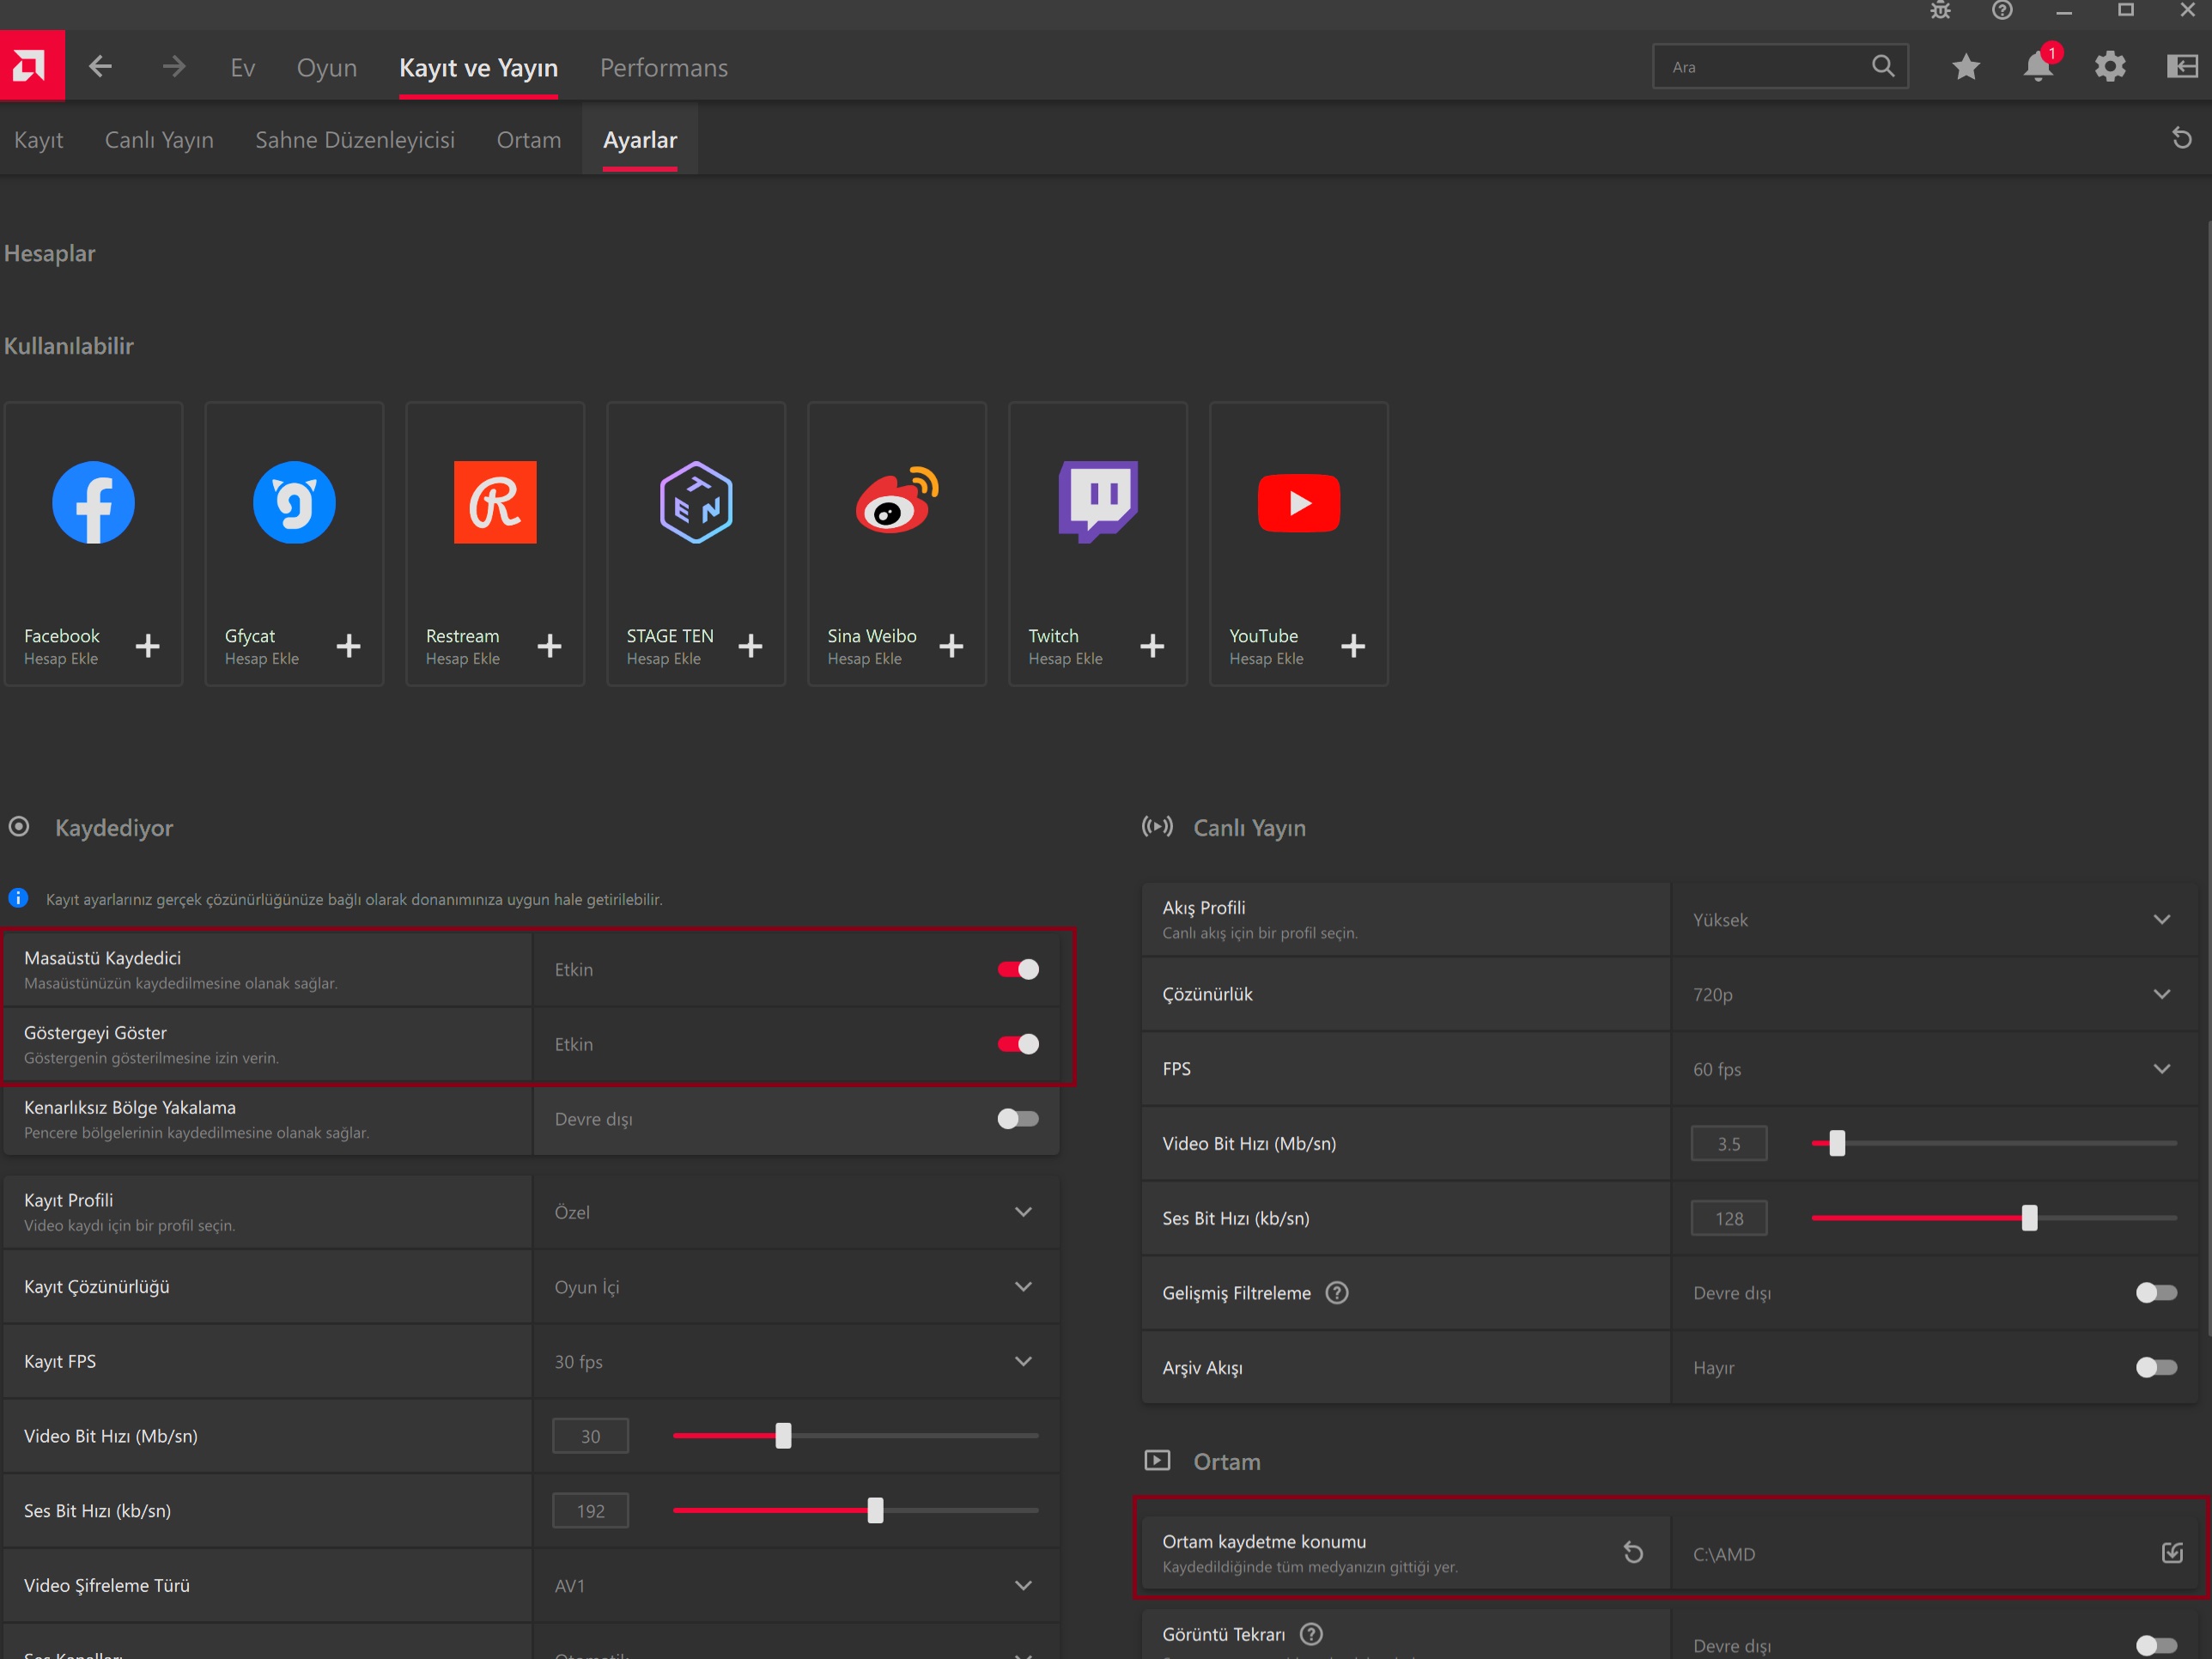Open the Ev tab
The width and height of the screenshot is (2212, 1659).
click(243, 67)
